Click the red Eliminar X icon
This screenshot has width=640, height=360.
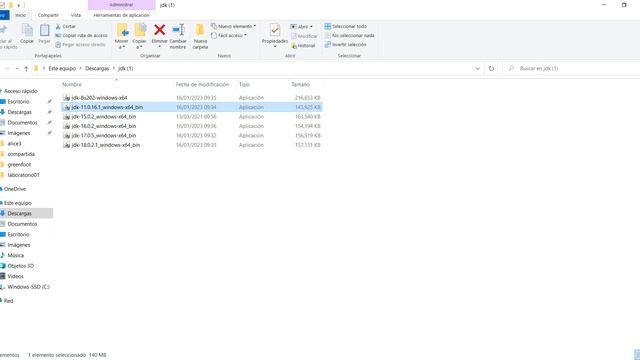click(x=160, y=30)
